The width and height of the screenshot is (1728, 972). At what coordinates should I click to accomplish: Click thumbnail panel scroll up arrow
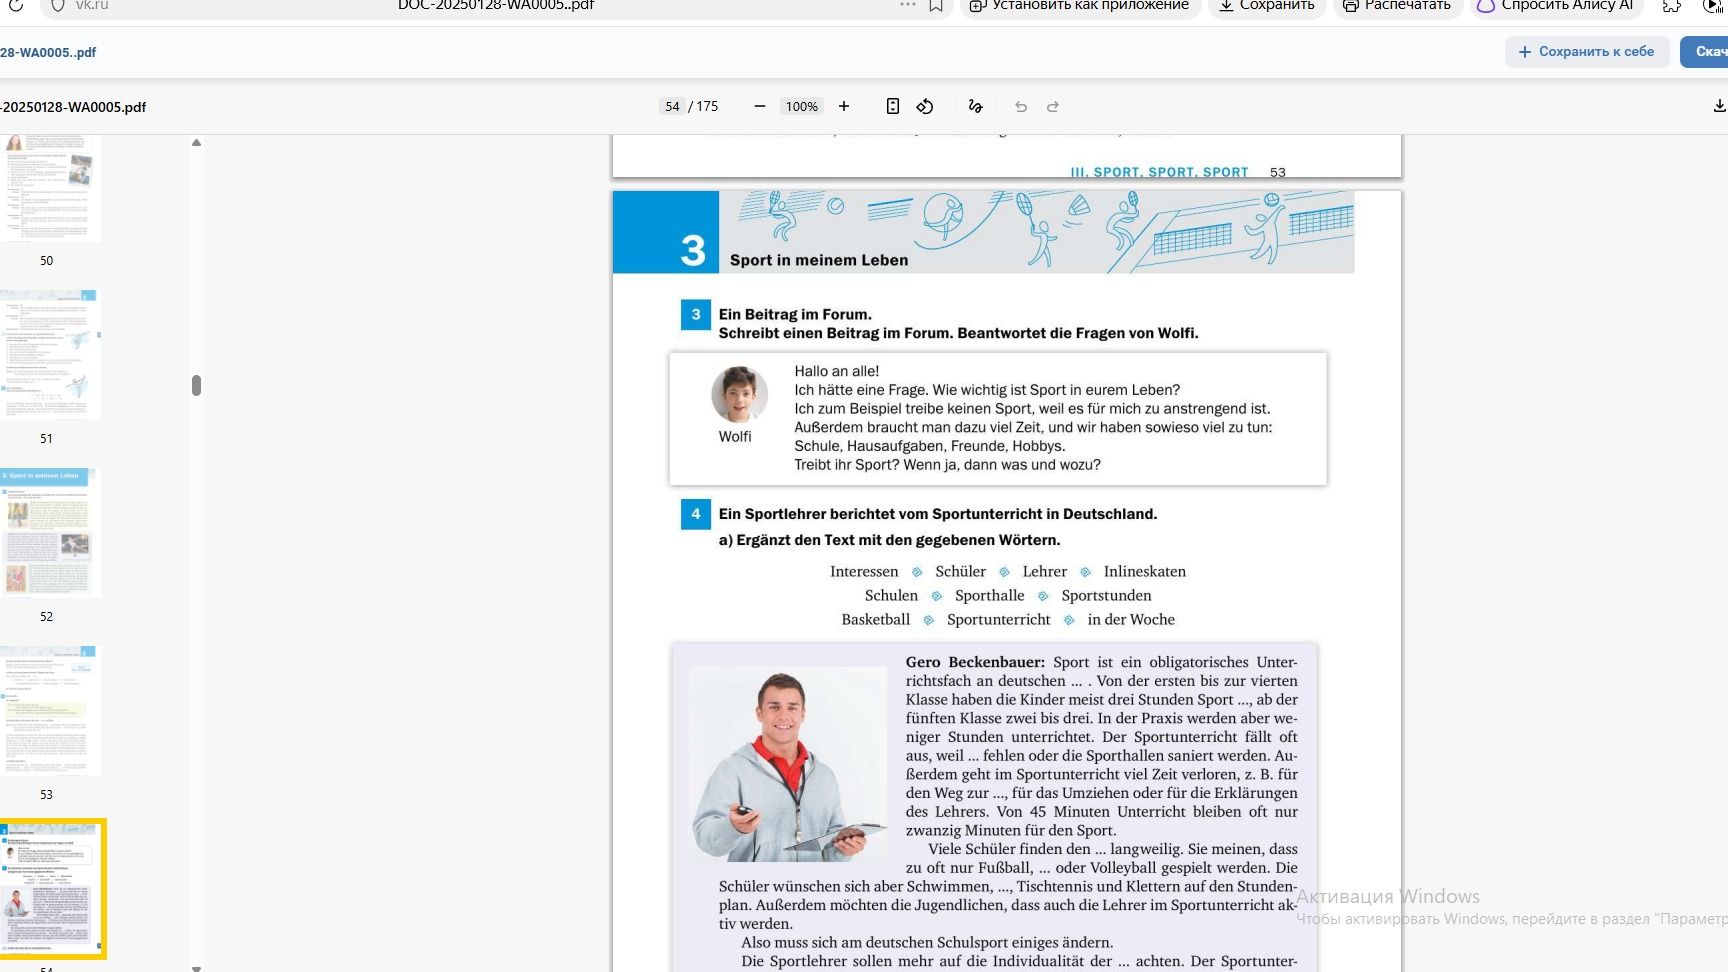(x=196, y=143)
